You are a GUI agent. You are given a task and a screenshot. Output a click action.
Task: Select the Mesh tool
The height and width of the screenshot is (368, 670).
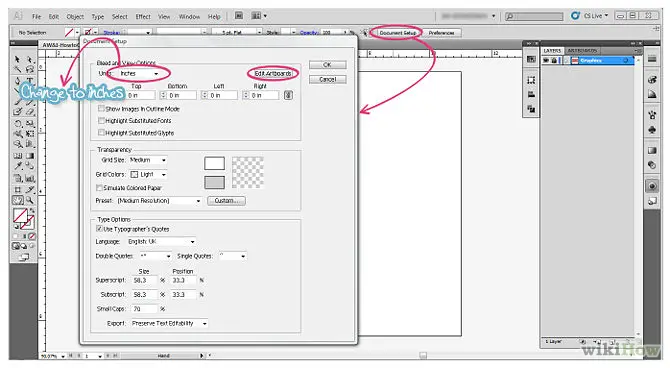(x=18, y=156)
